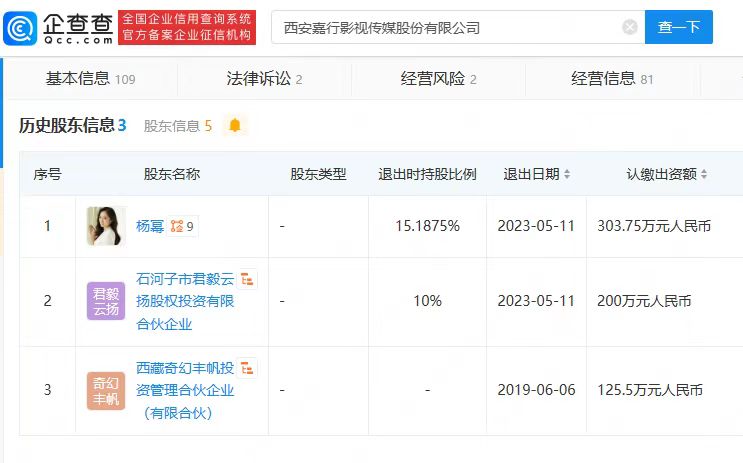
Task: Clear the search box with X icon
Action: pos(630,27)
